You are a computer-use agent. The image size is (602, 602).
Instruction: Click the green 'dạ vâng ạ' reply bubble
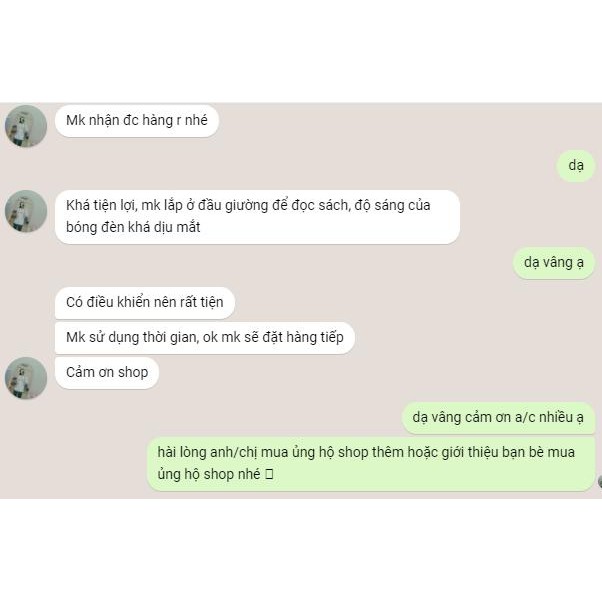(554, 263)
